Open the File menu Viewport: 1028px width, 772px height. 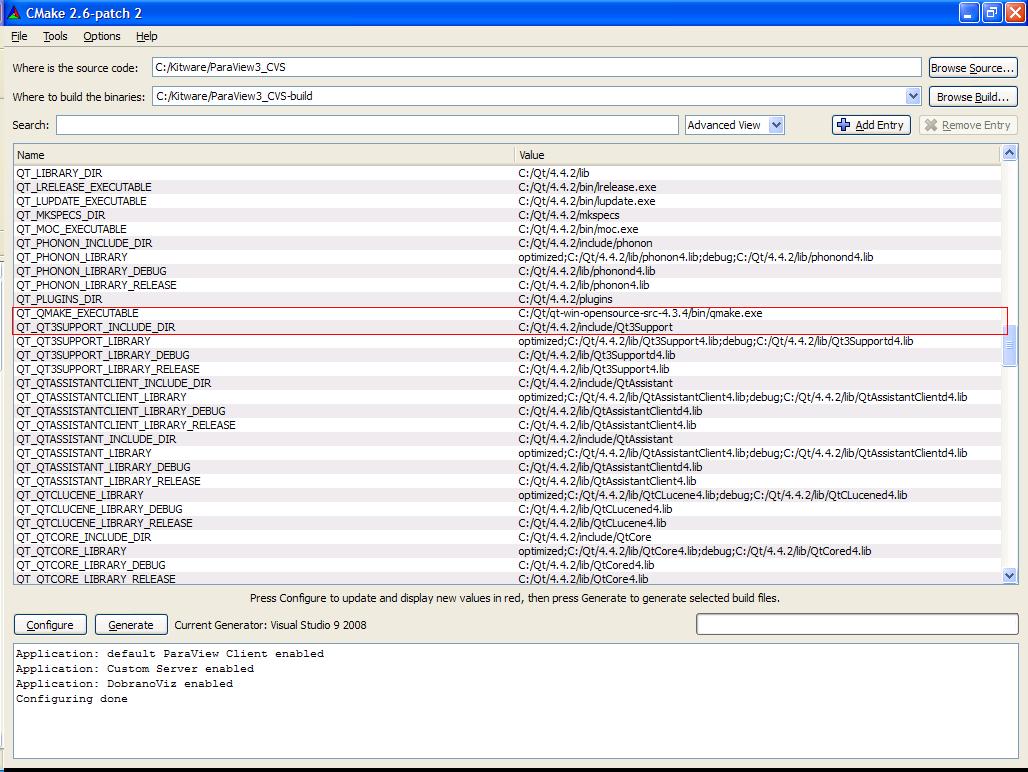point(19,36)
